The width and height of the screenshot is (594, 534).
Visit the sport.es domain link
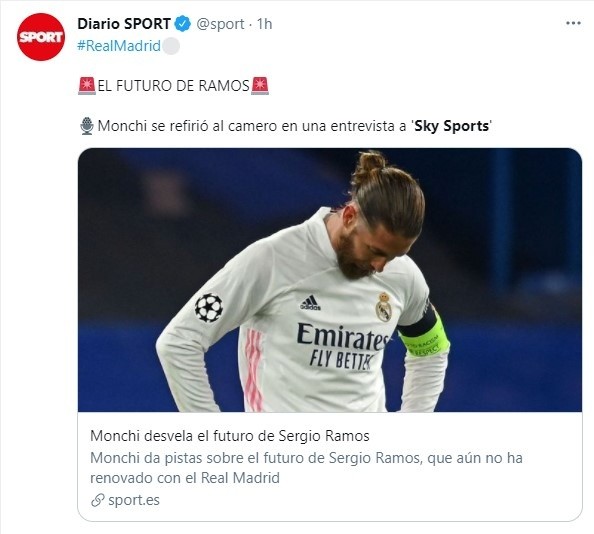click(134, 500)
